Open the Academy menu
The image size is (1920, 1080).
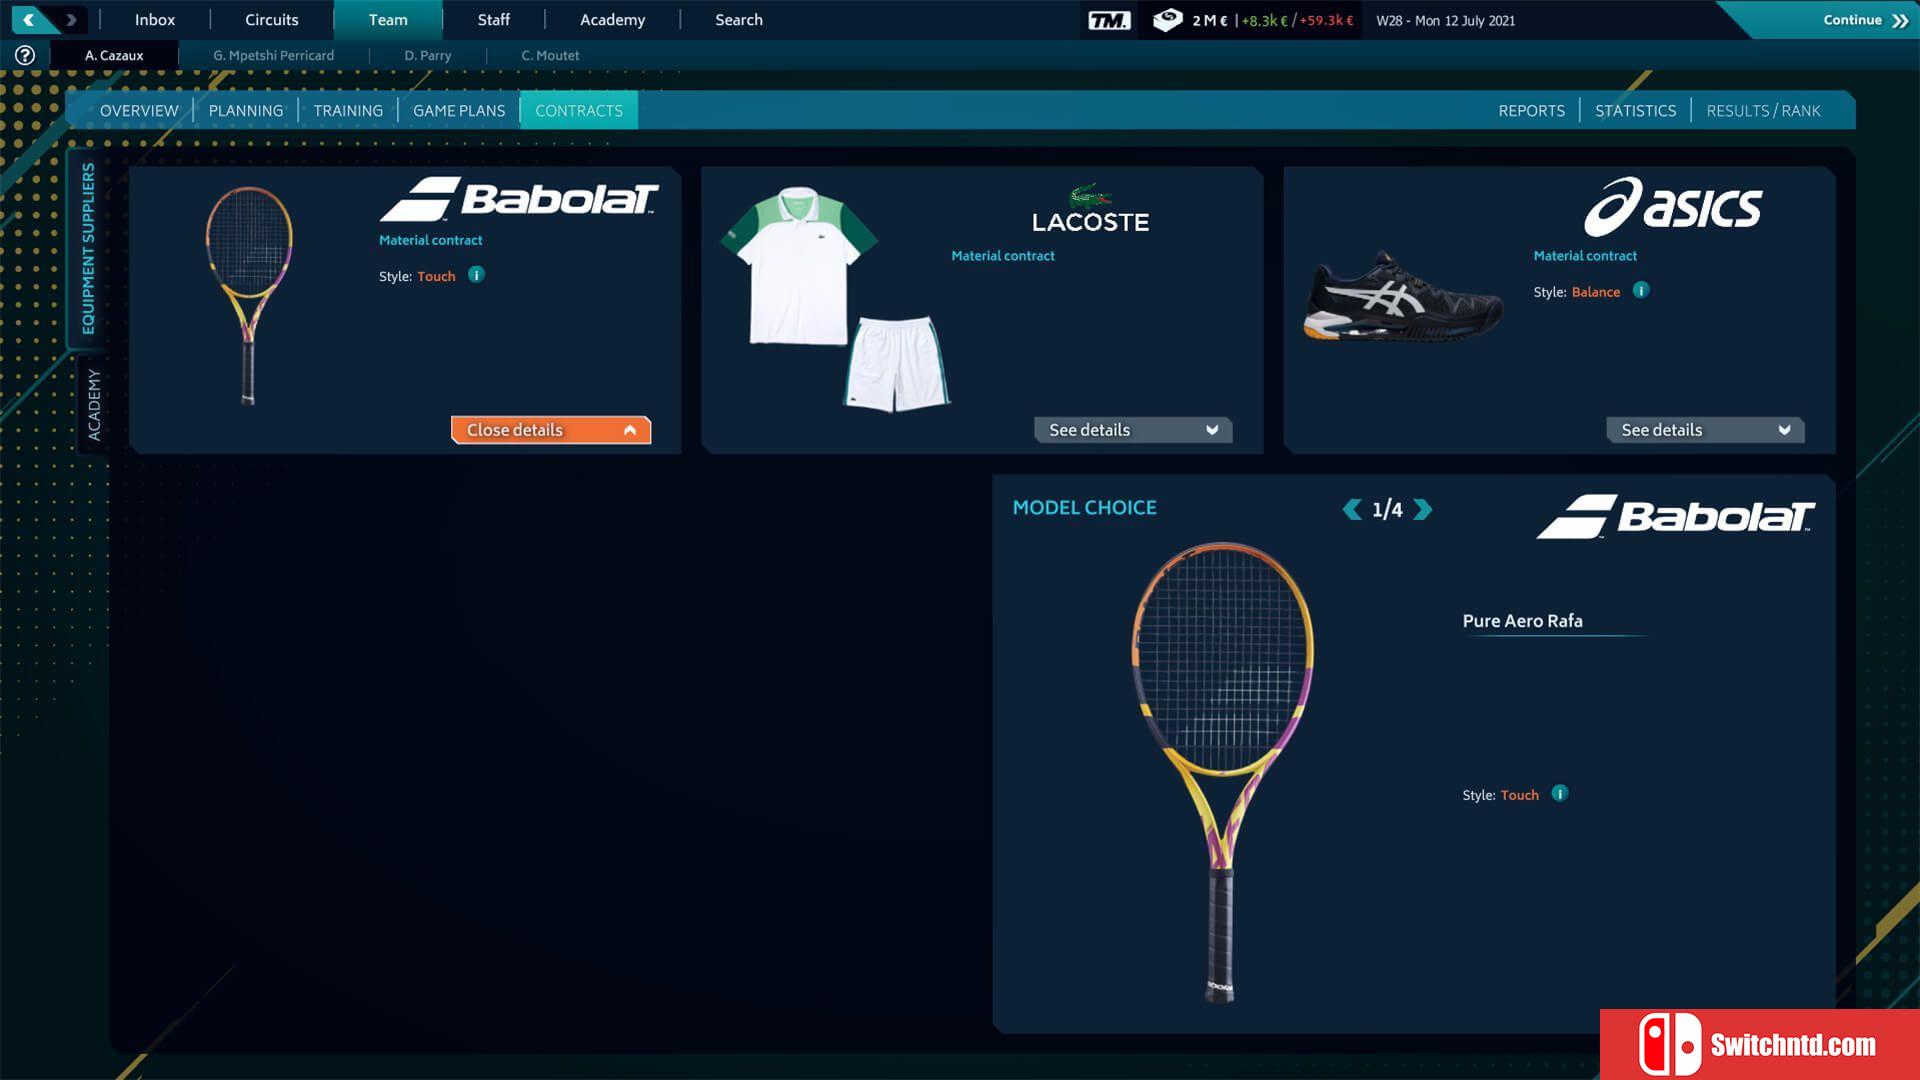pyautogui.click(x=612, y=19)
